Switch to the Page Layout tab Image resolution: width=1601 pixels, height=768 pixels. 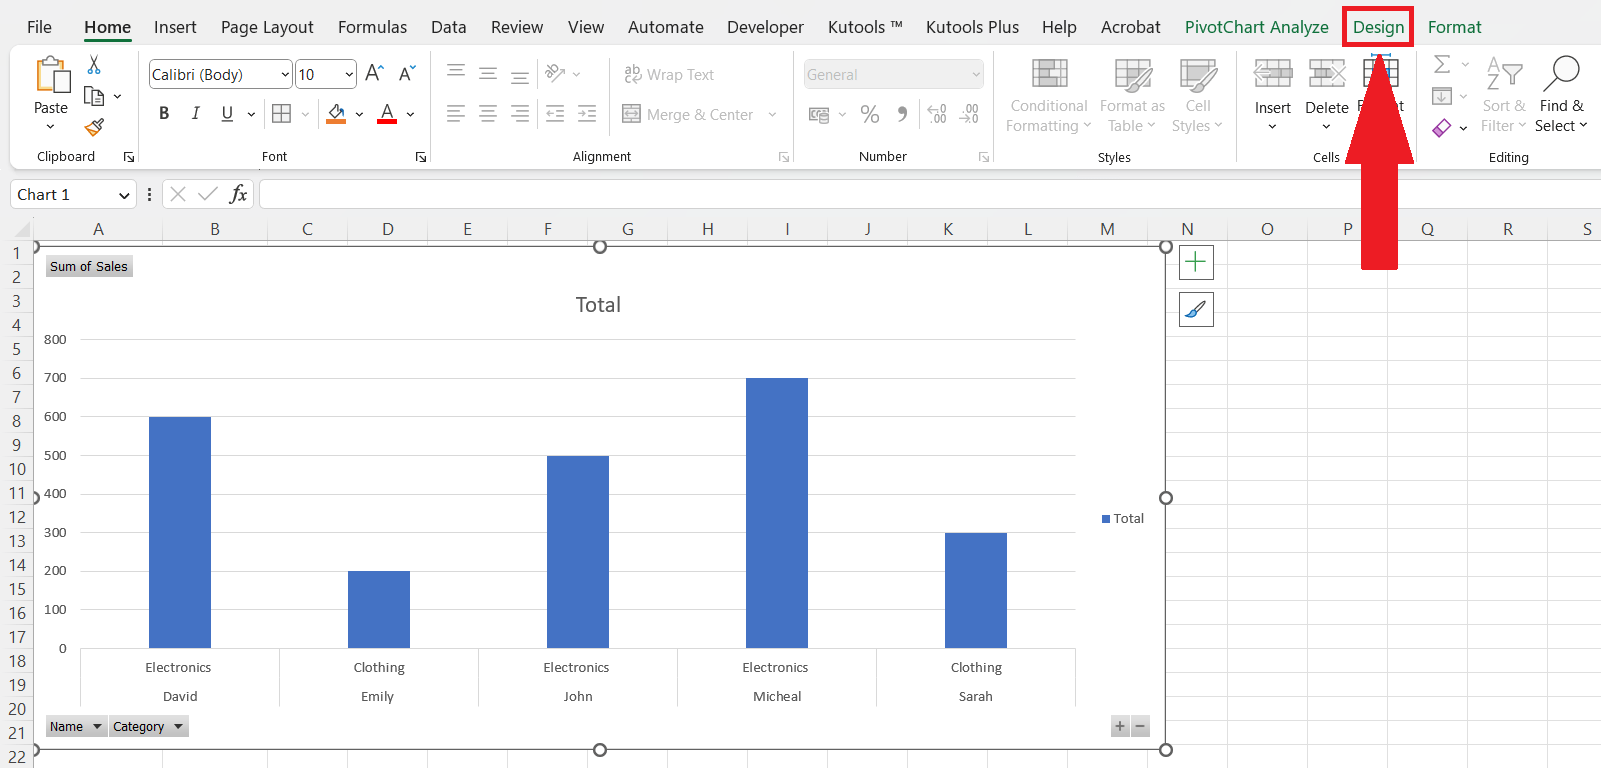(x=267, y=27)
